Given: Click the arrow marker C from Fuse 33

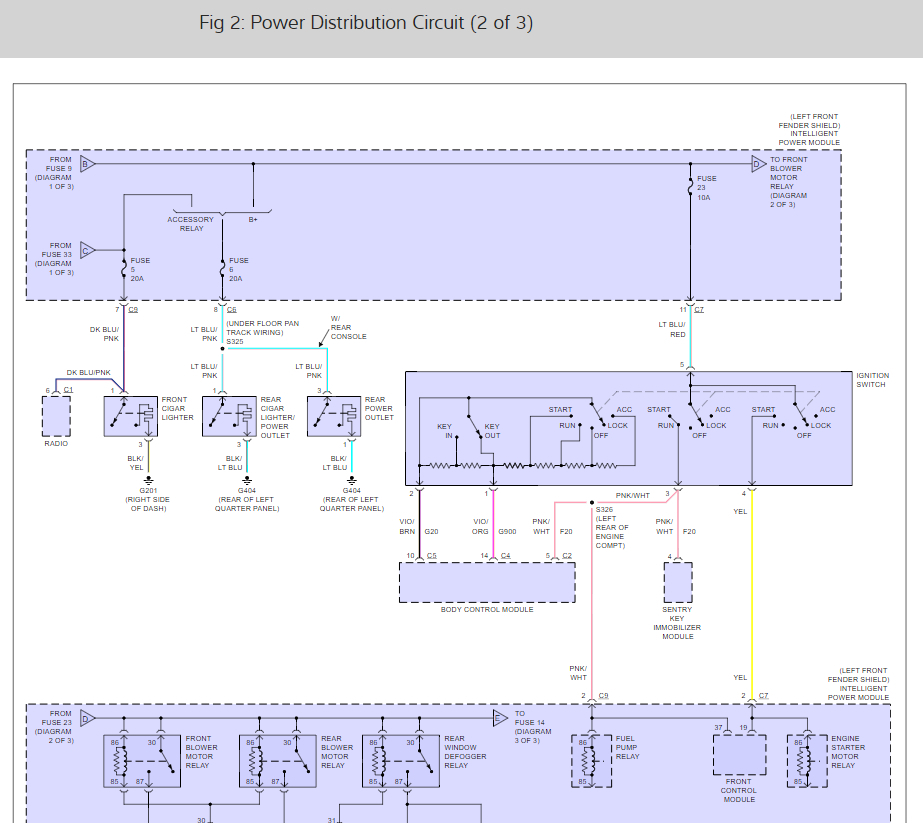Looking at the screenshot, I should pyautogui.click(x=87, y=250).
